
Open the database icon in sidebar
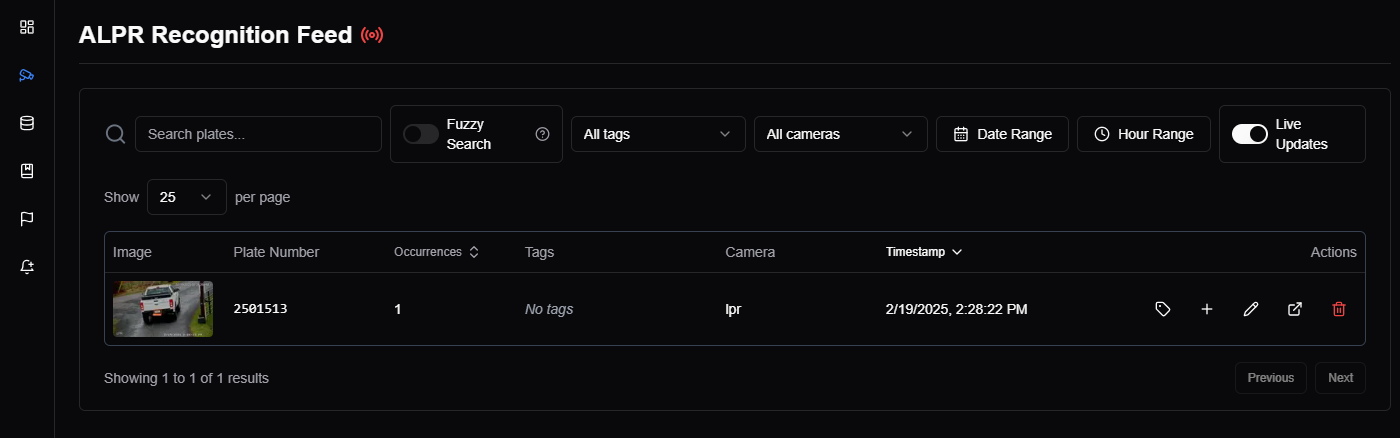point(27,123)
